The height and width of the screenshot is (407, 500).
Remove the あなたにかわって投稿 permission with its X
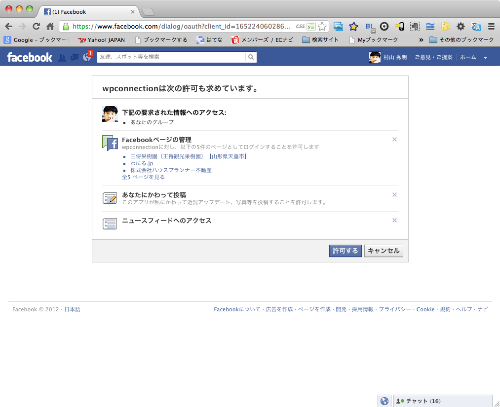[x=394, y=195]
